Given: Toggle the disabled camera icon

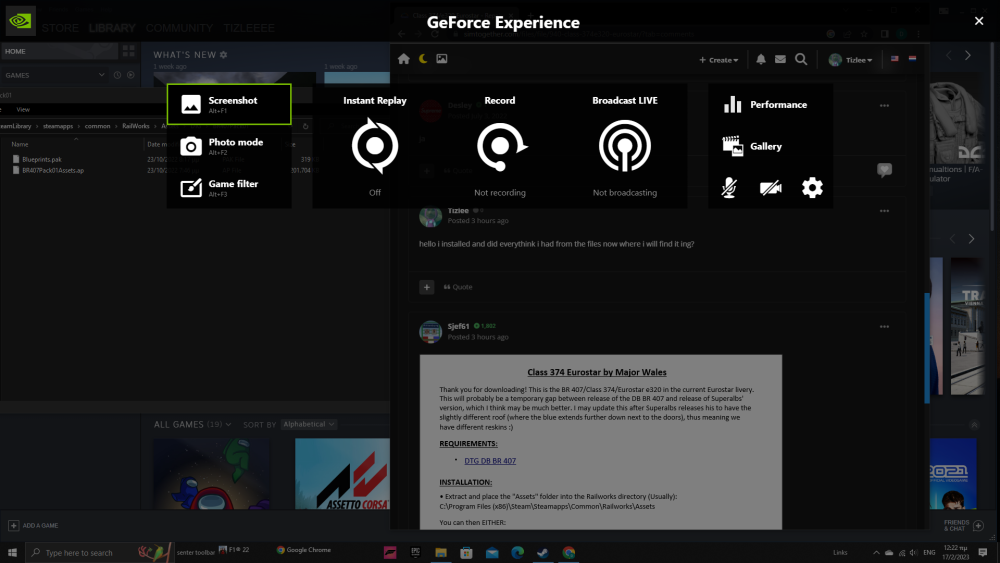Looking at the screenshot, I should coord(770,187).
